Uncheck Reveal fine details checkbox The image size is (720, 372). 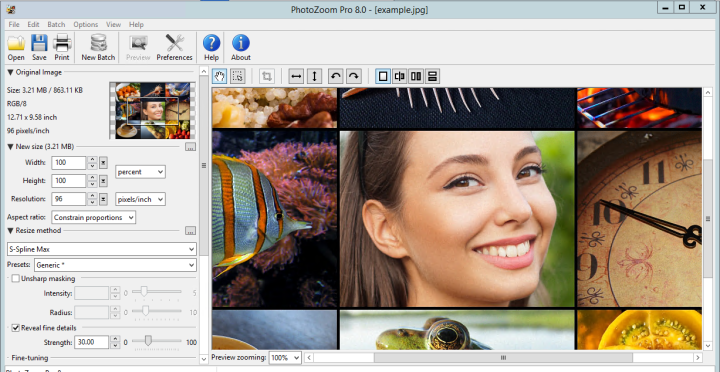[16, 328]
